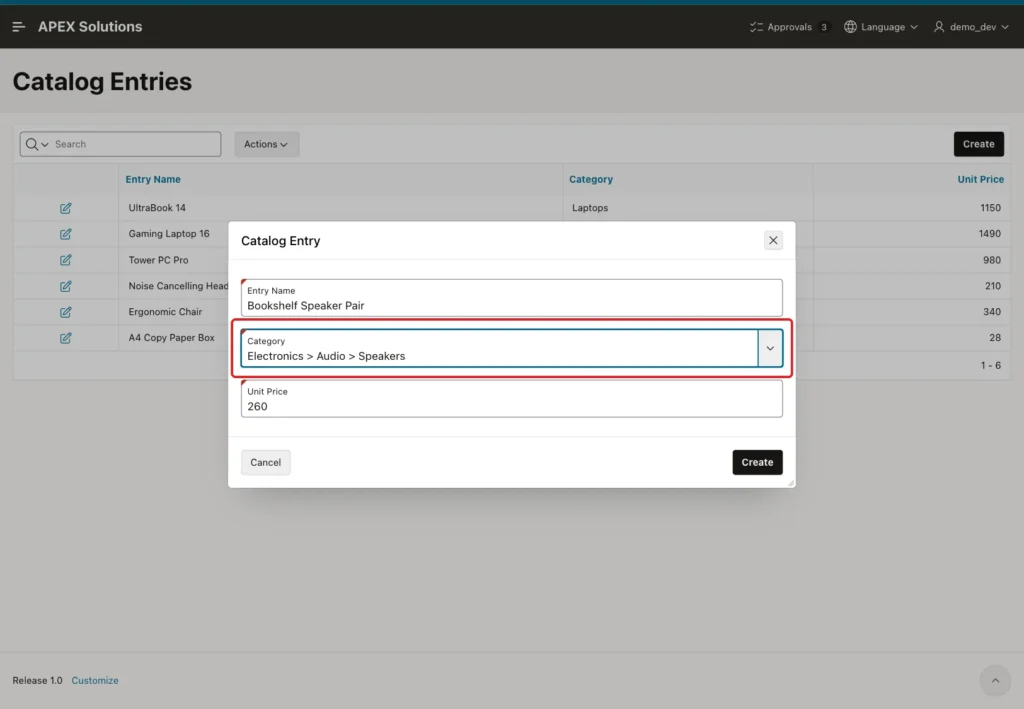Click the 980 unit price cell

991,260
